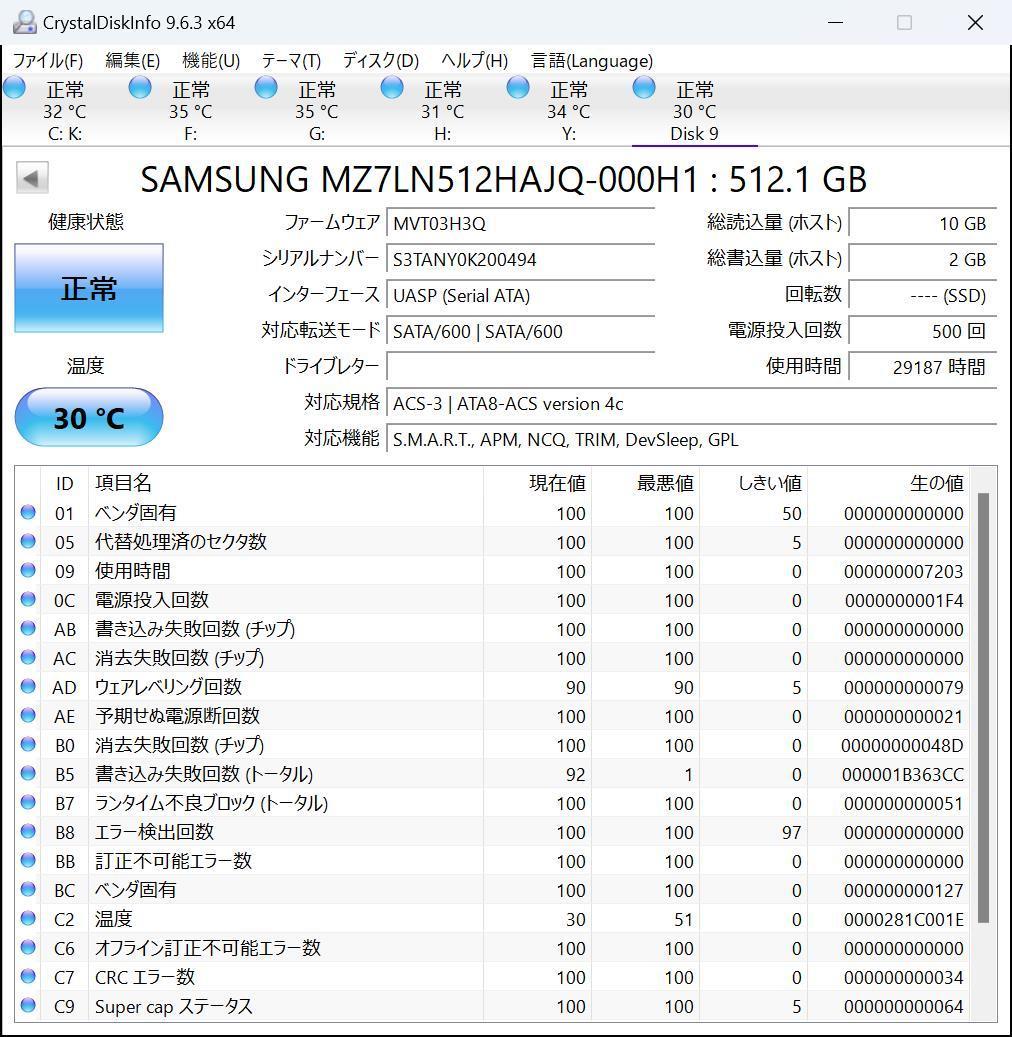
Task: Click the total host reads value 10 GB
Action: point(922,224)
